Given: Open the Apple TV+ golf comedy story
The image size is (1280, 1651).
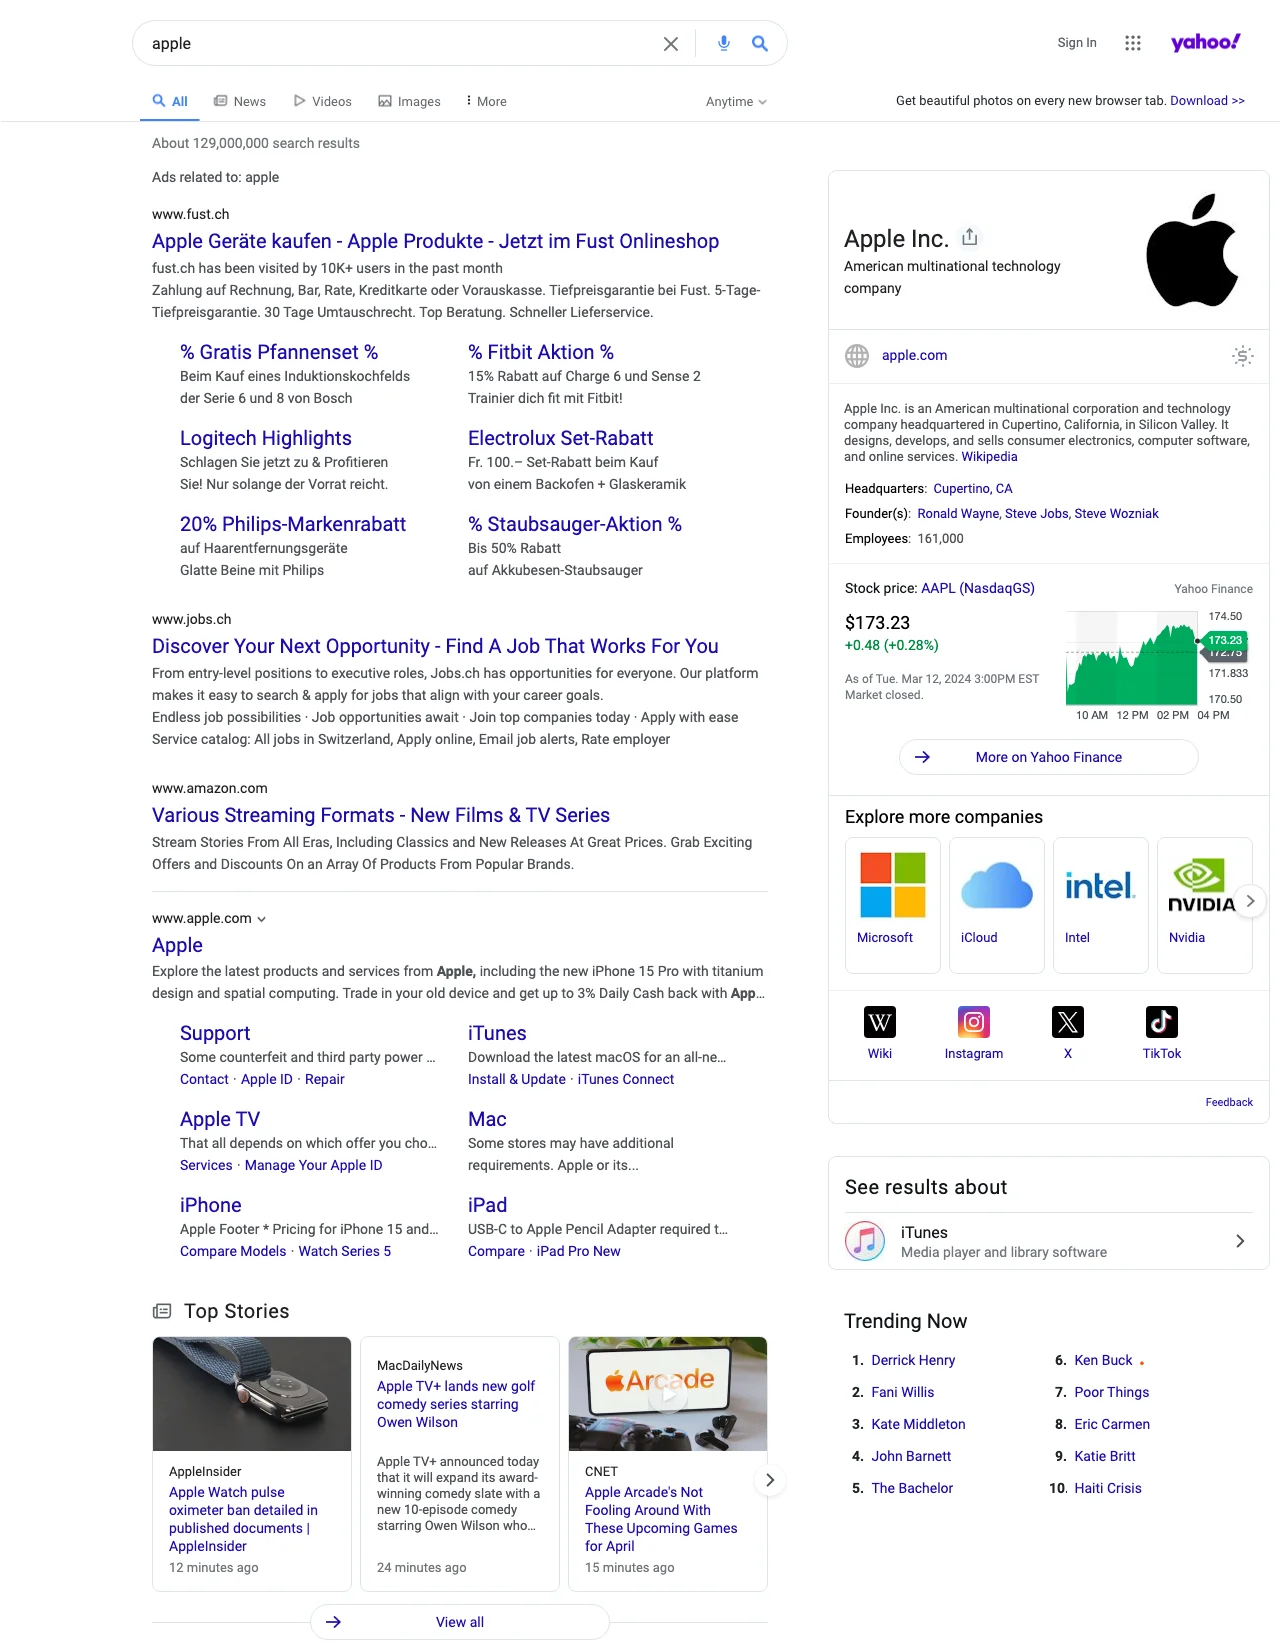Looking at the screenshot, I should pos(456,1404).
